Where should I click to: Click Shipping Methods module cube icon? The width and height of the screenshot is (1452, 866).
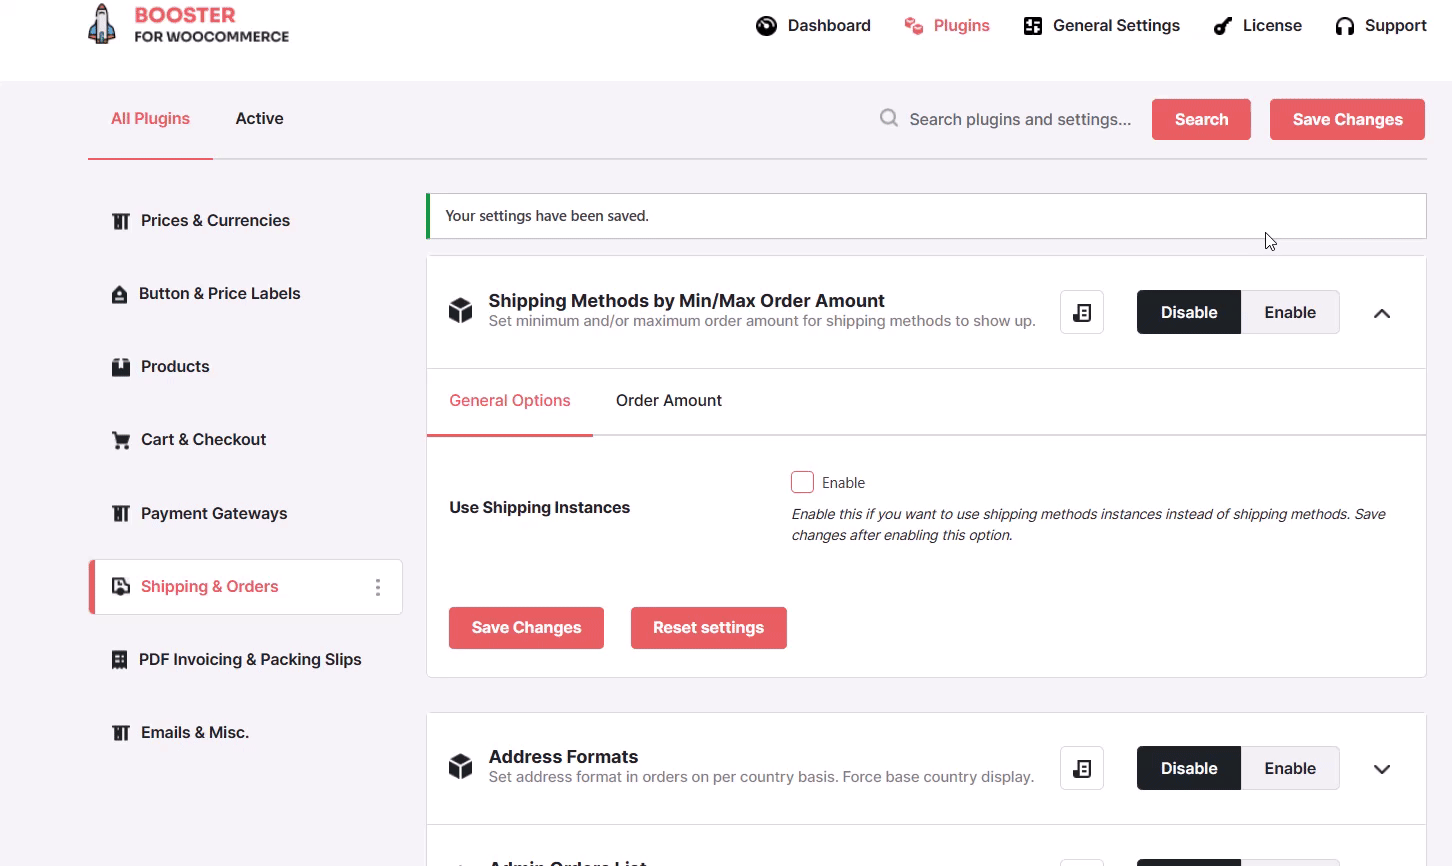460,311
